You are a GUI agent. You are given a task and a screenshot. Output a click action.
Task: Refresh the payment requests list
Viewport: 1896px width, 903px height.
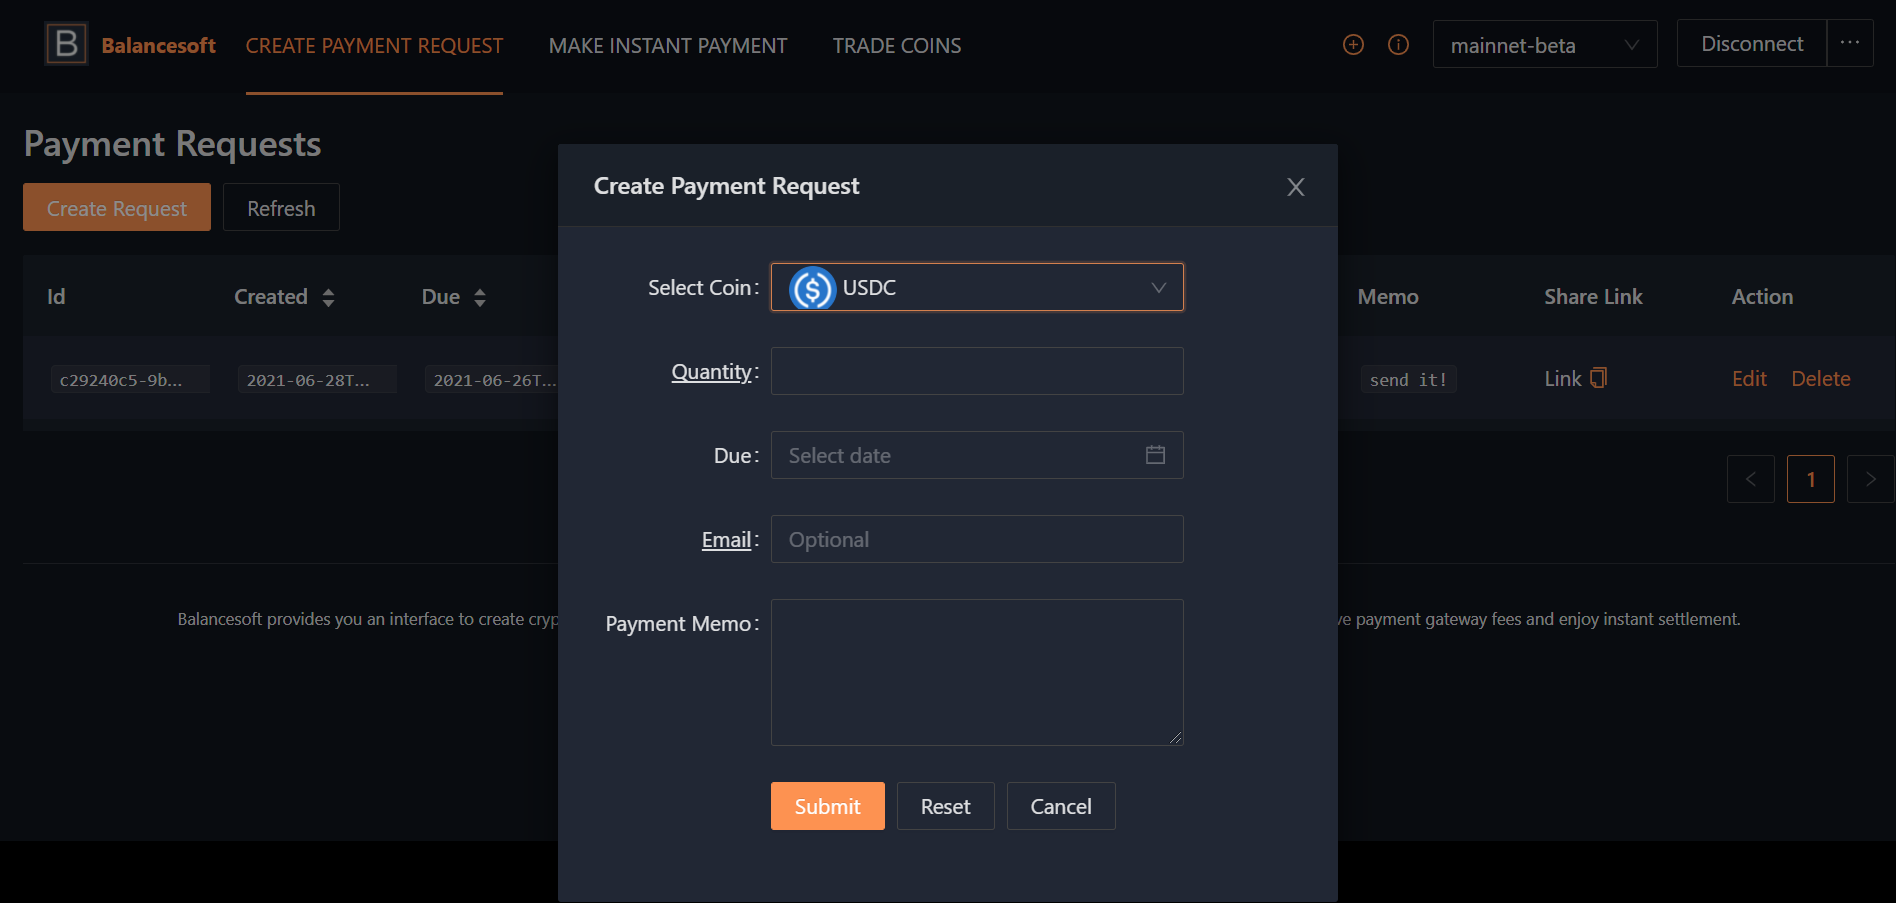pyautogui.click(x=281, y=207)
